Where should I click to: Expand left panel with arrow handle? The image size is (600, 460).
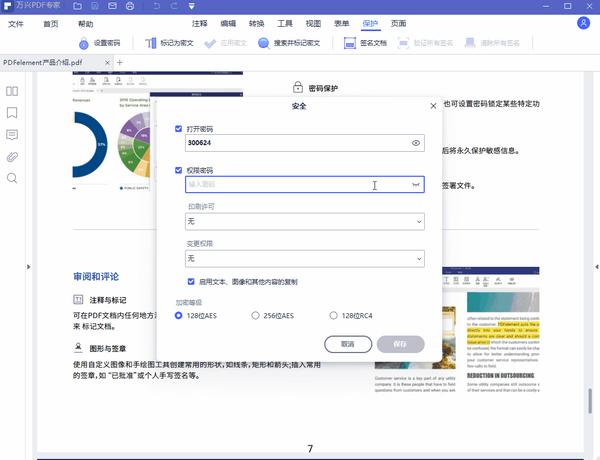(x=29, y=267)
